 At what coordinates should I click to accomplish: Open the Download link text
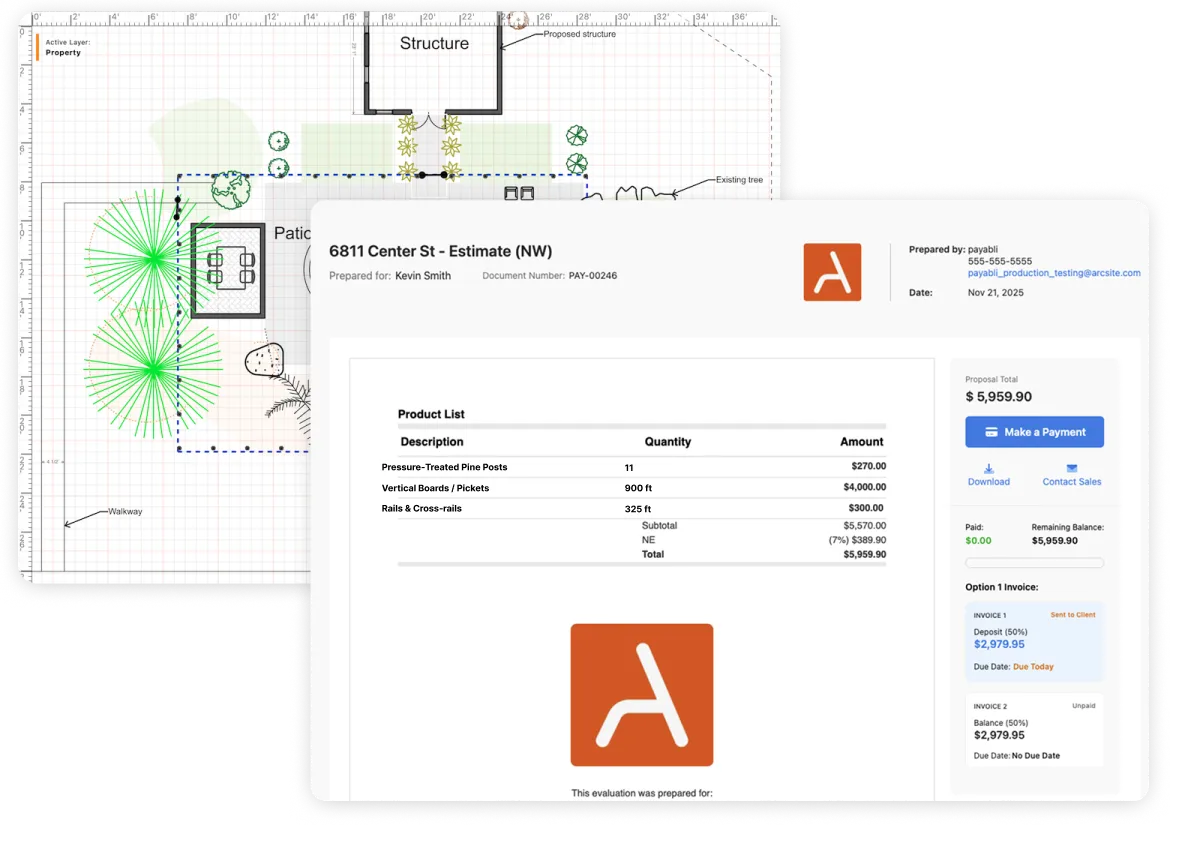click(x=988, y=481)
